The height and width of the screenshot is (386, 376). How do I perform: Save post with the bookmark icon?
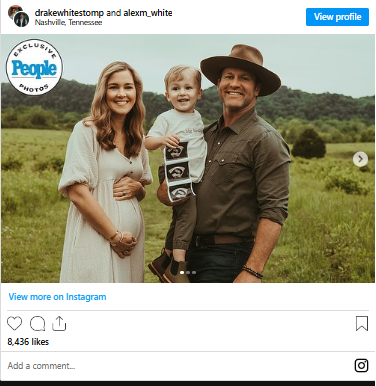point(362,324)
